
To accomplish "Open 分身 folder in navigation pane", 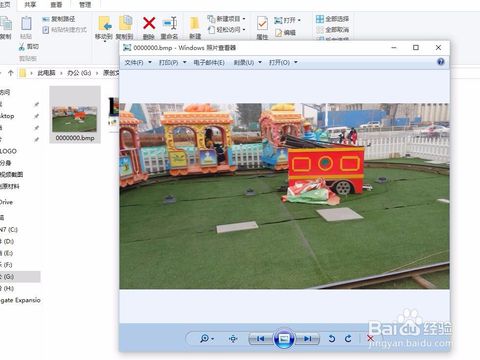I will click(6, 163).
